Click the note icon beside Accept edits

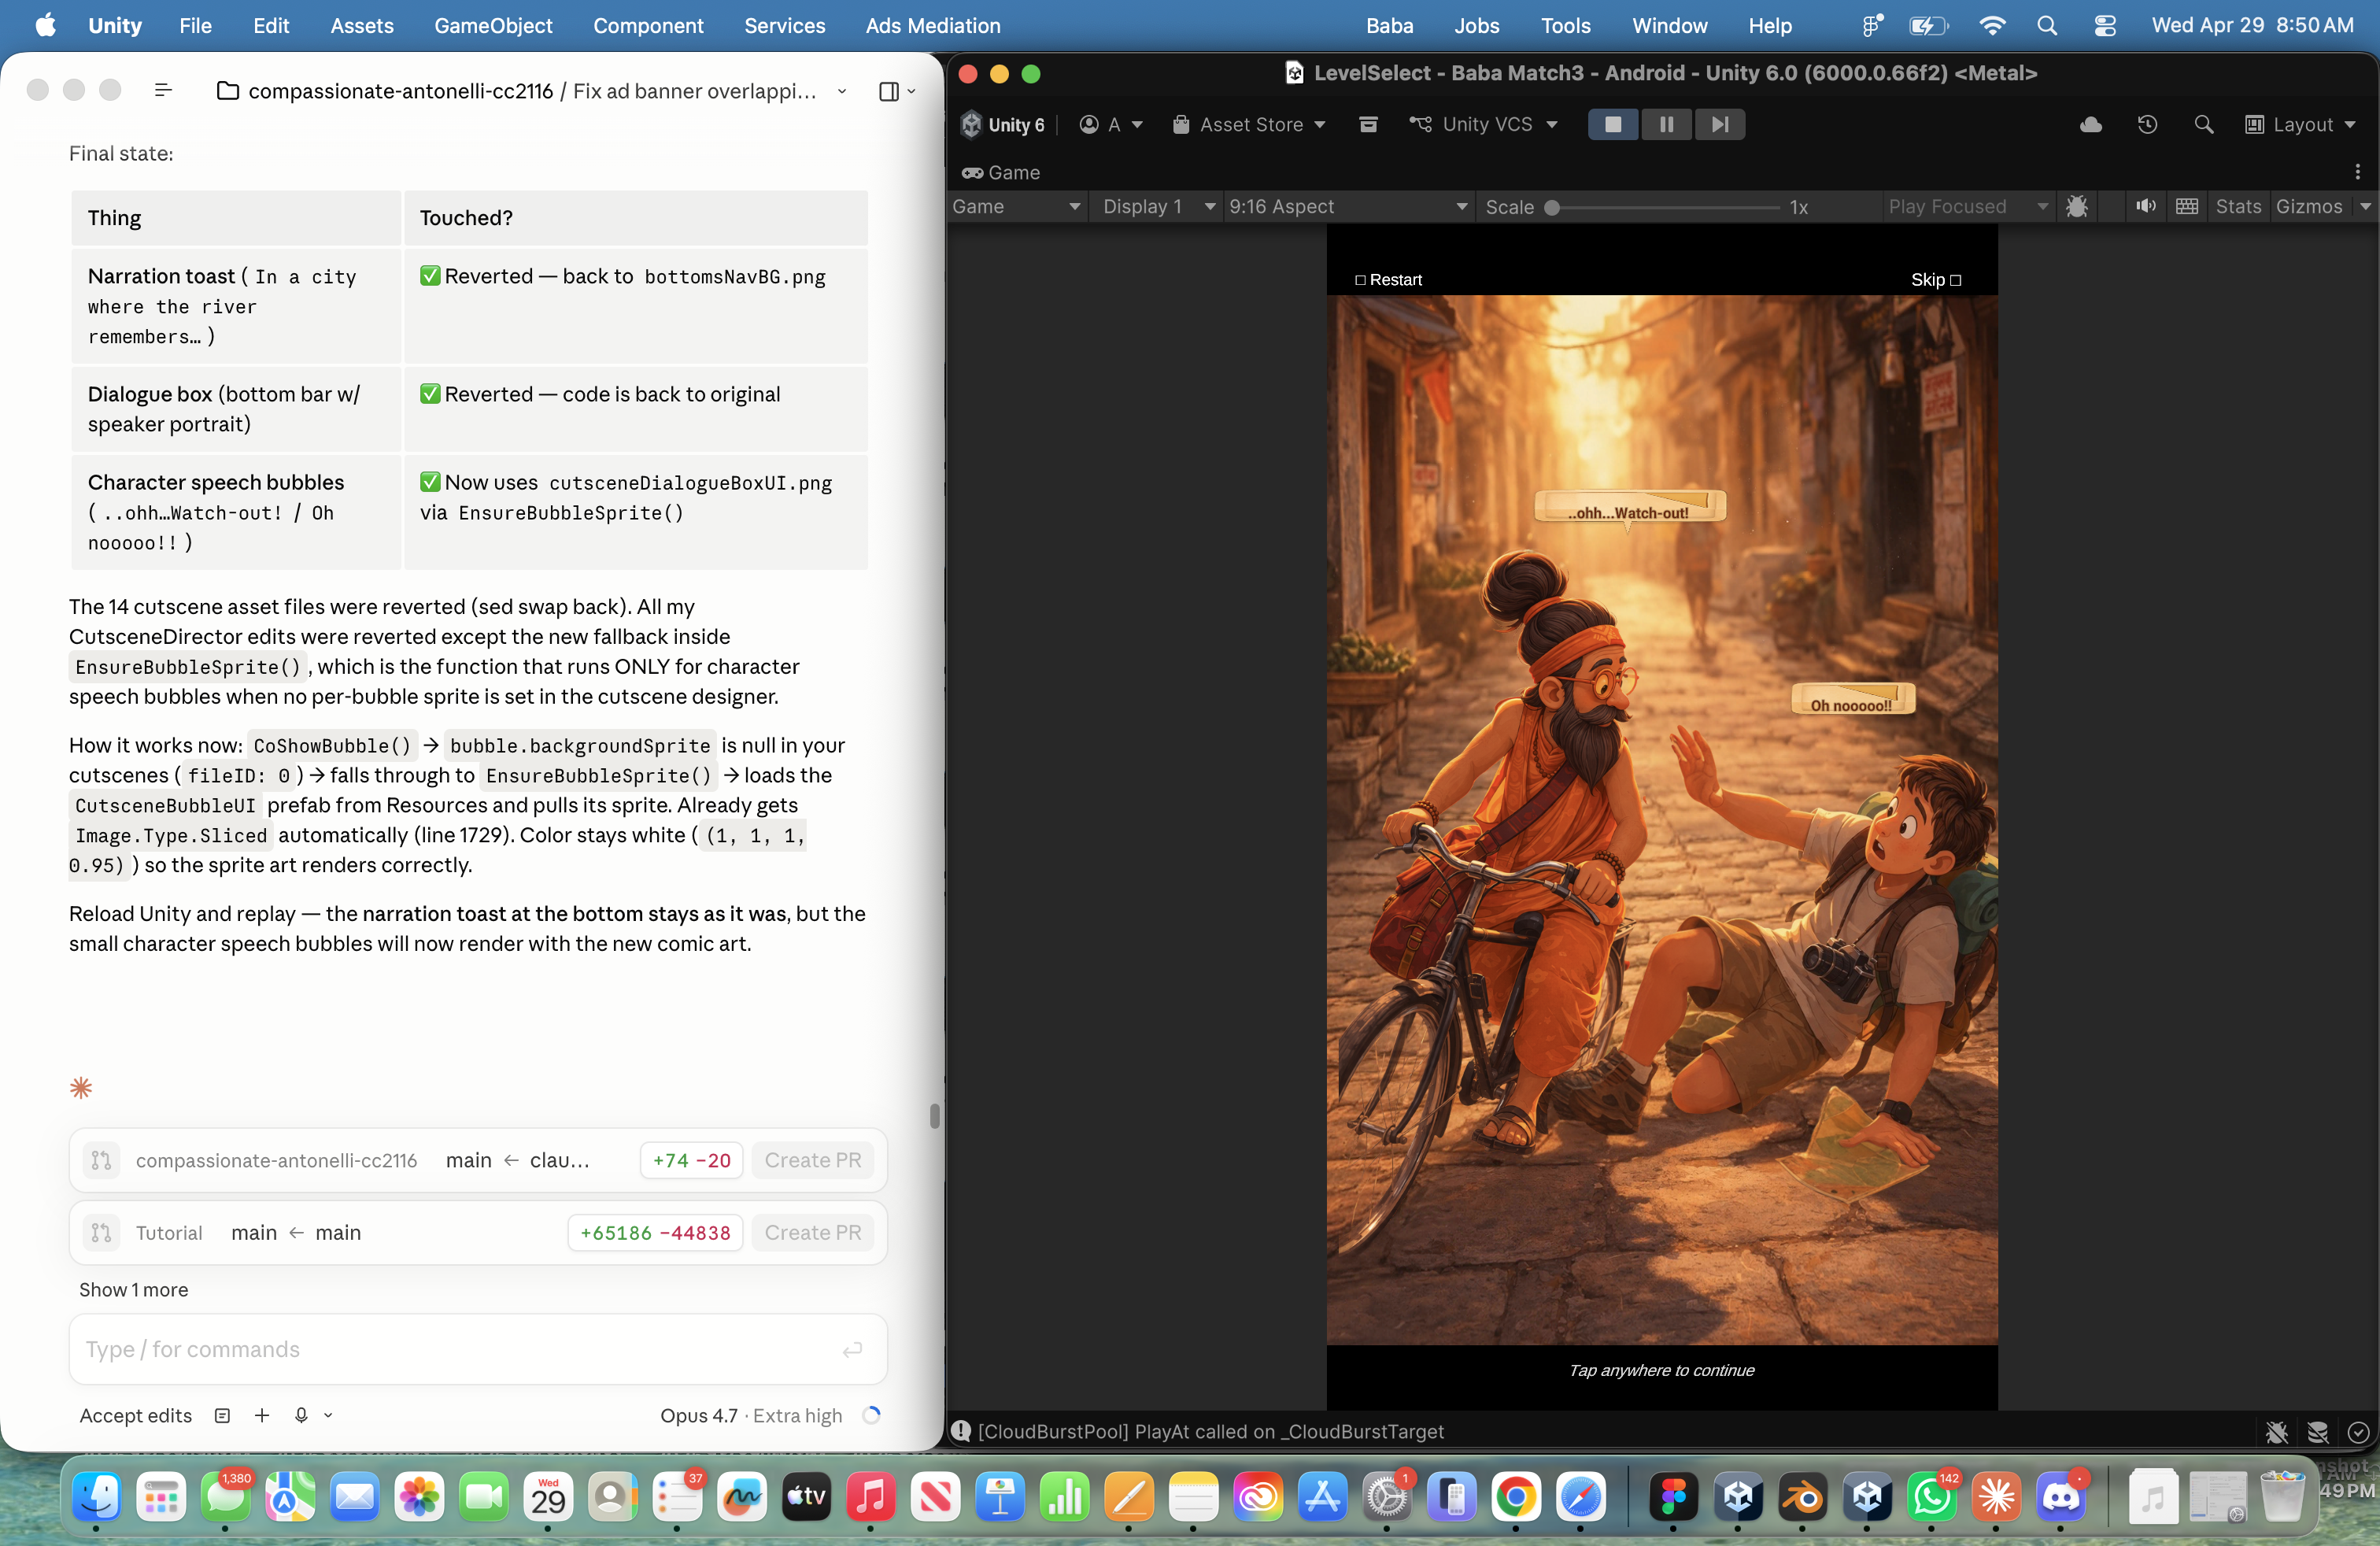tap(222, 1415)
